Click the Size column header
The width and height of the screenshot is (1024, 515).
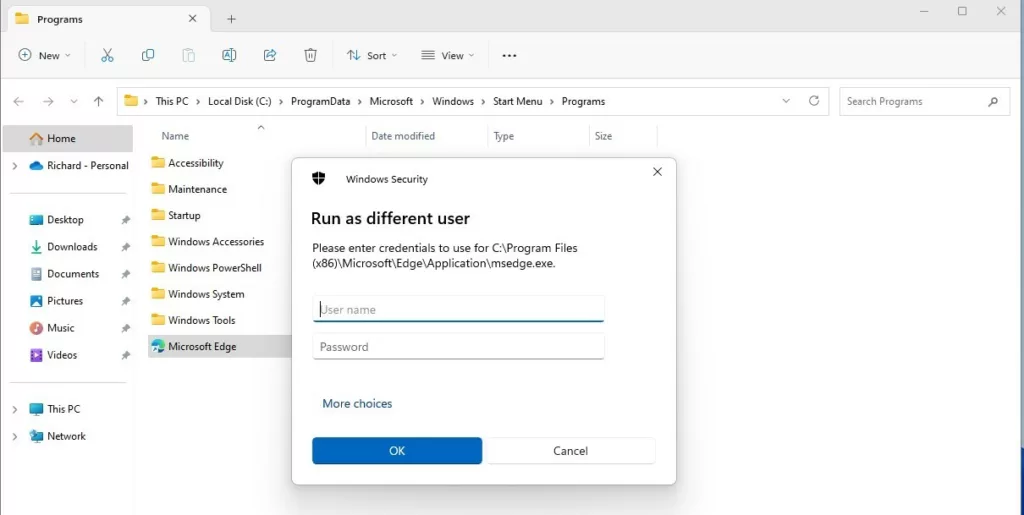point(603,136)
